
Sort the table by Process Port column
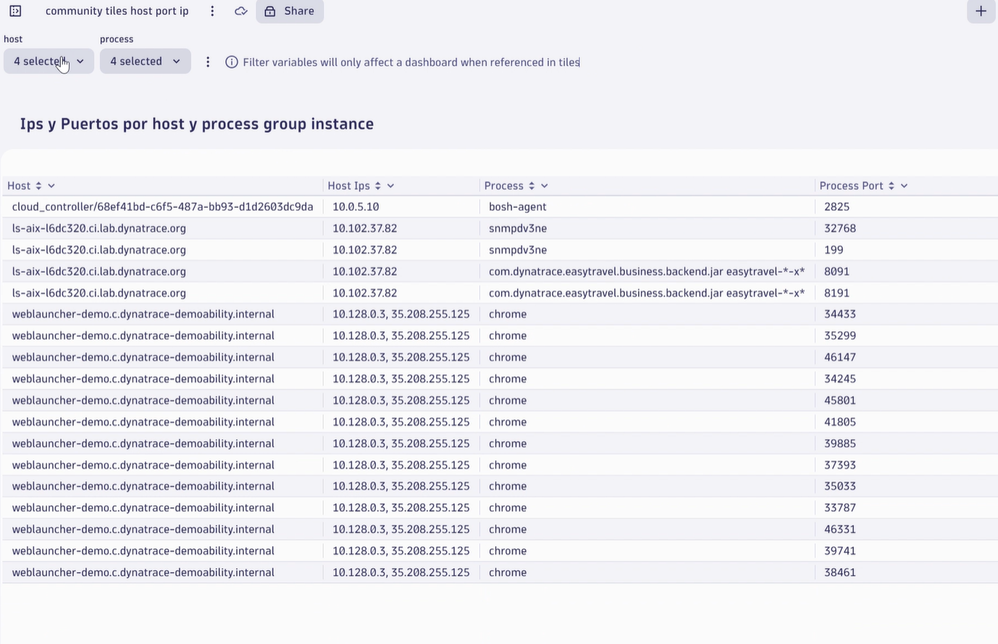click(x=892, y=186)
